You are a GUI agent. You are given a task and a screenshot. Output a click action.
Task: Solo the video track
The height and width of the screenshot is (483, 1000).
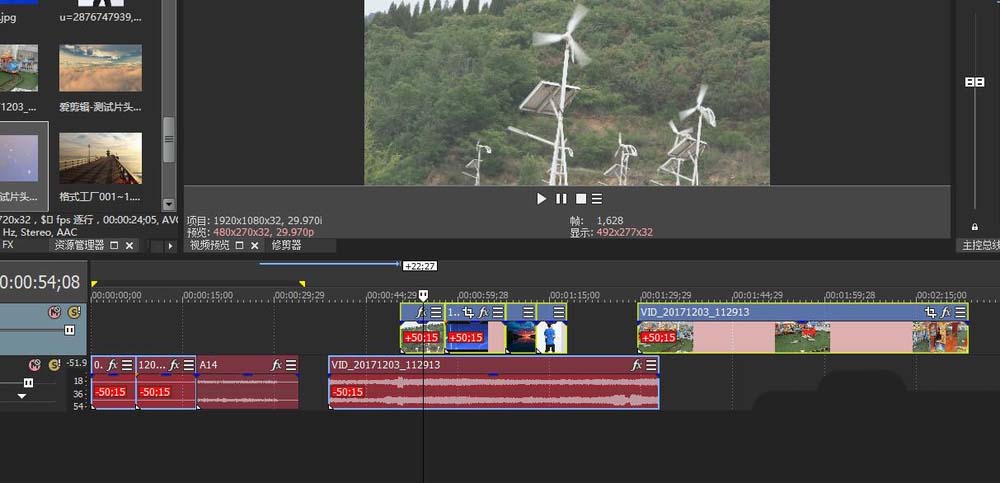pyautogui.click(x=75, y=312)
